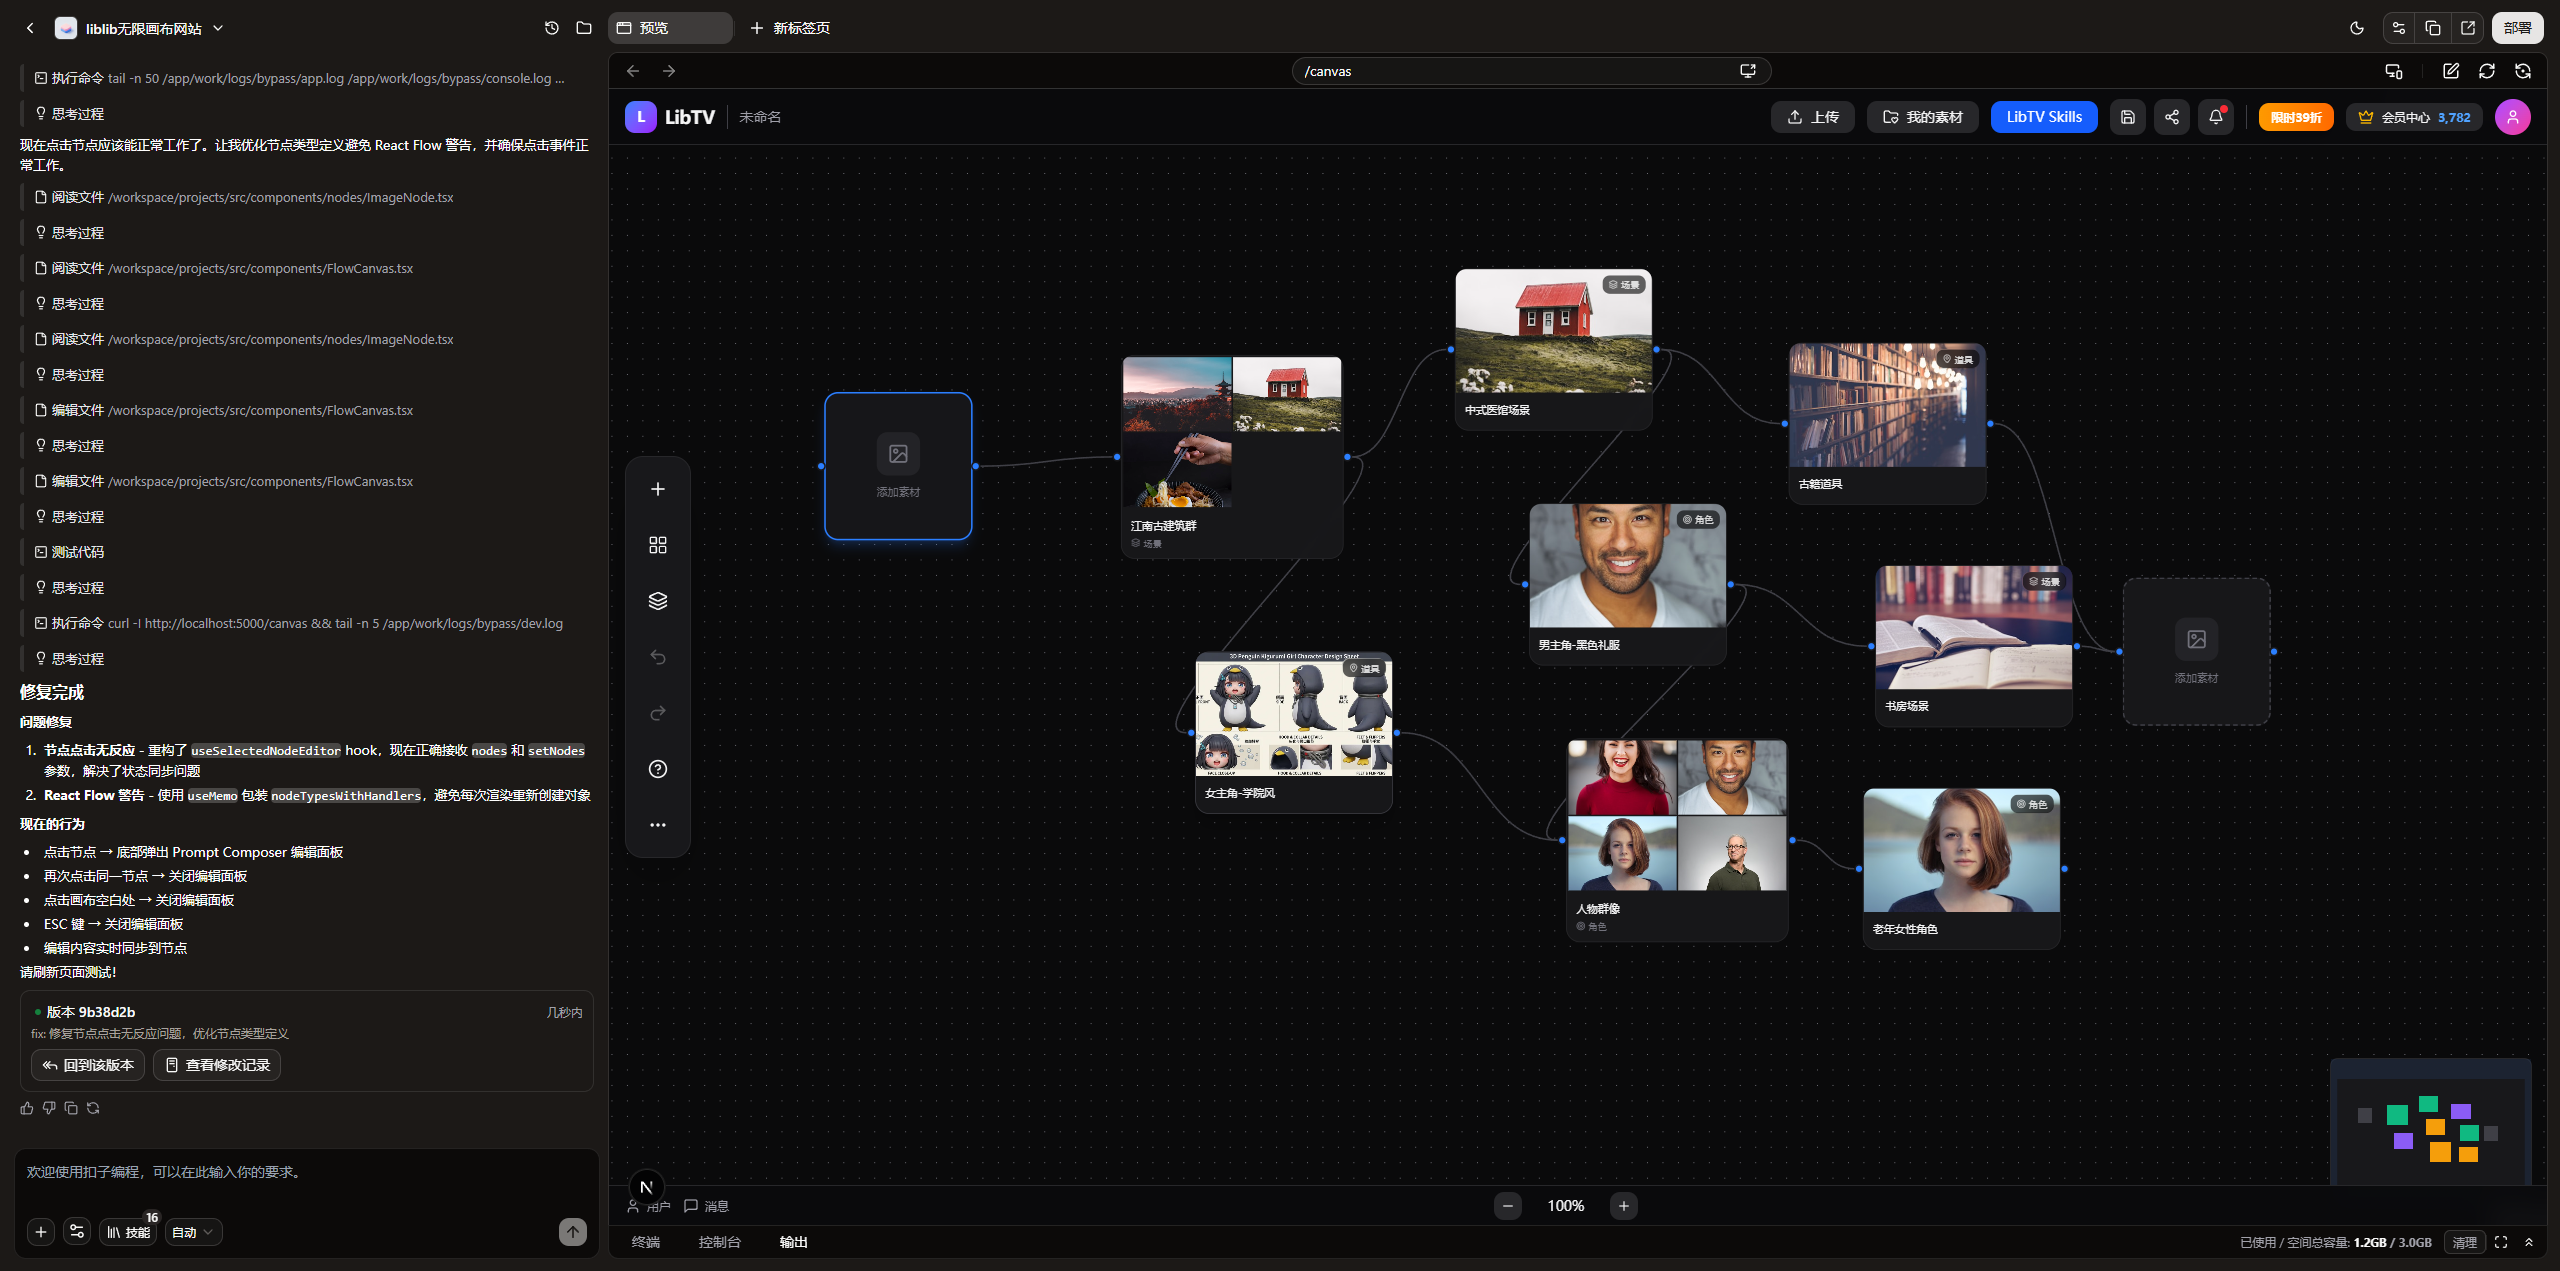The width and height of the screenshot is (2560, 1271).
Task: Click the help question mark icon
Action: (657, 769)
